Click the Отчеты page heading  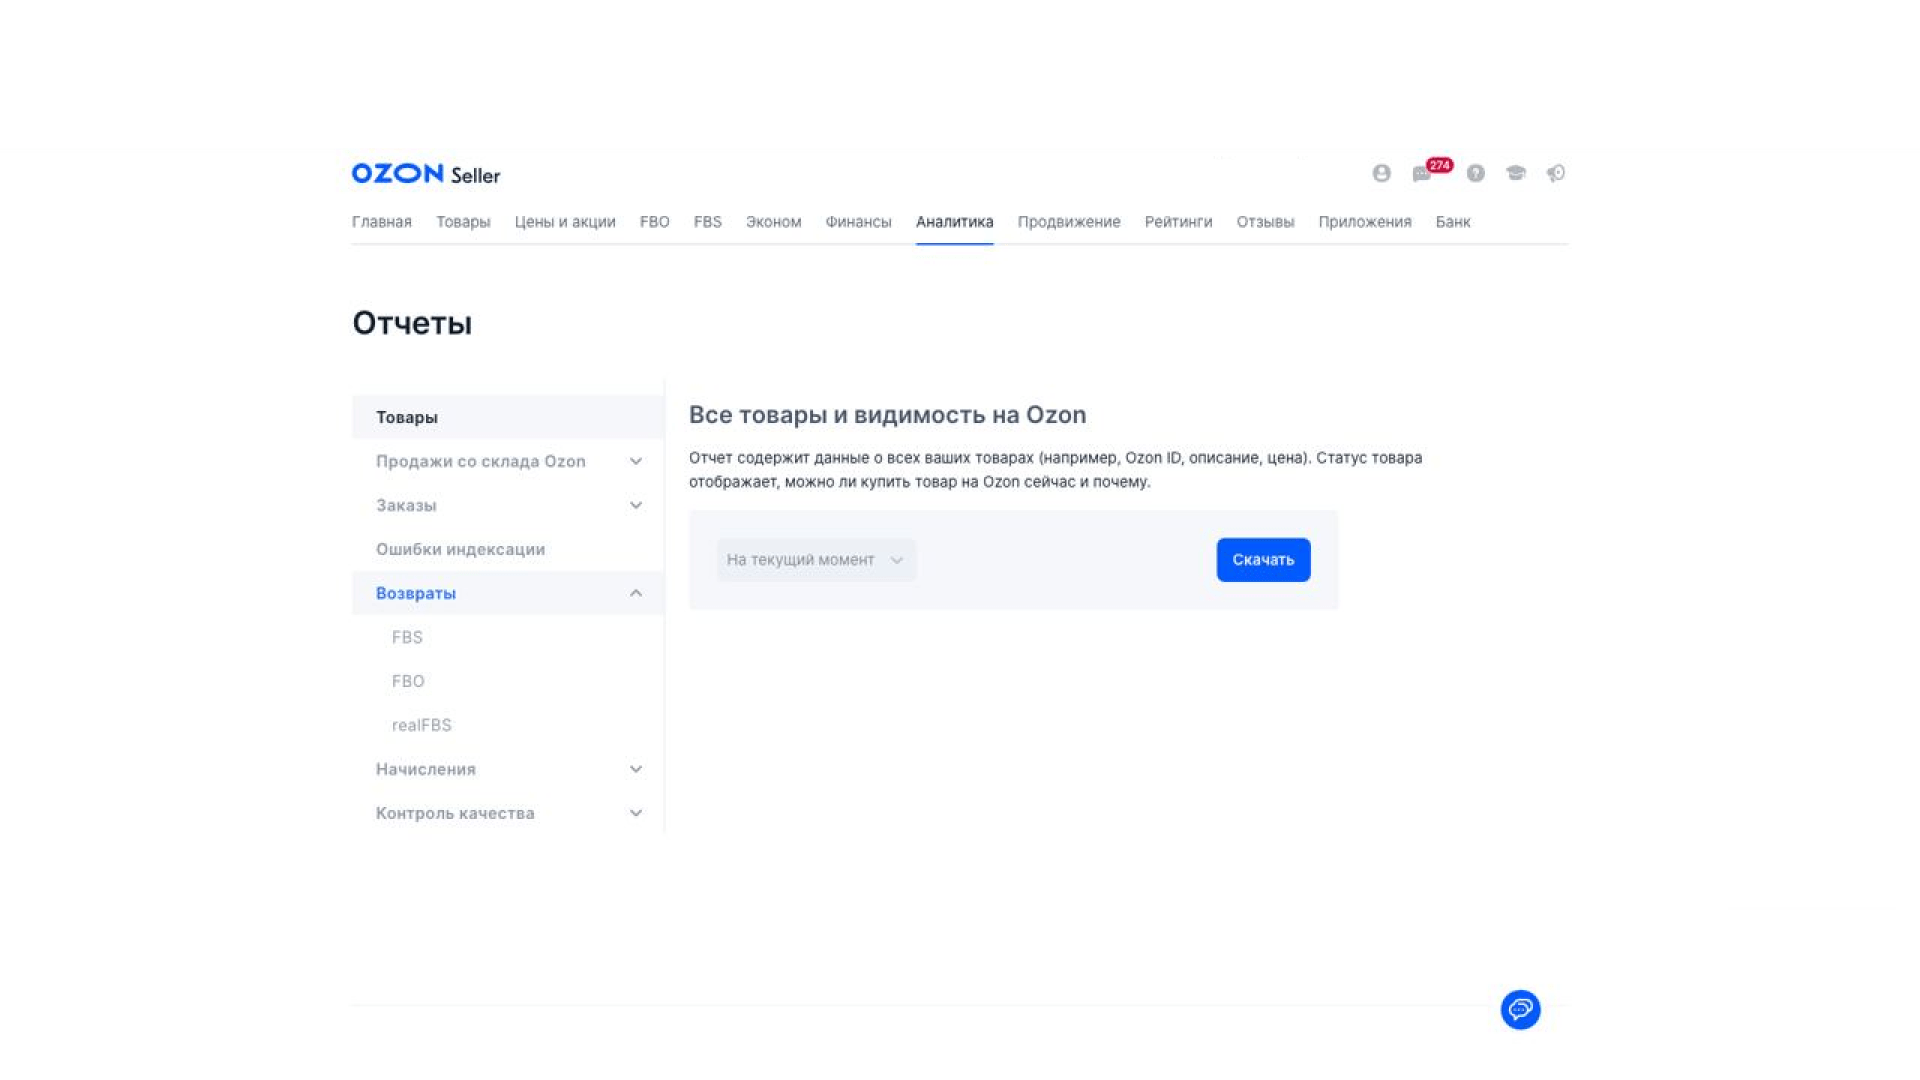pos(412,323)
